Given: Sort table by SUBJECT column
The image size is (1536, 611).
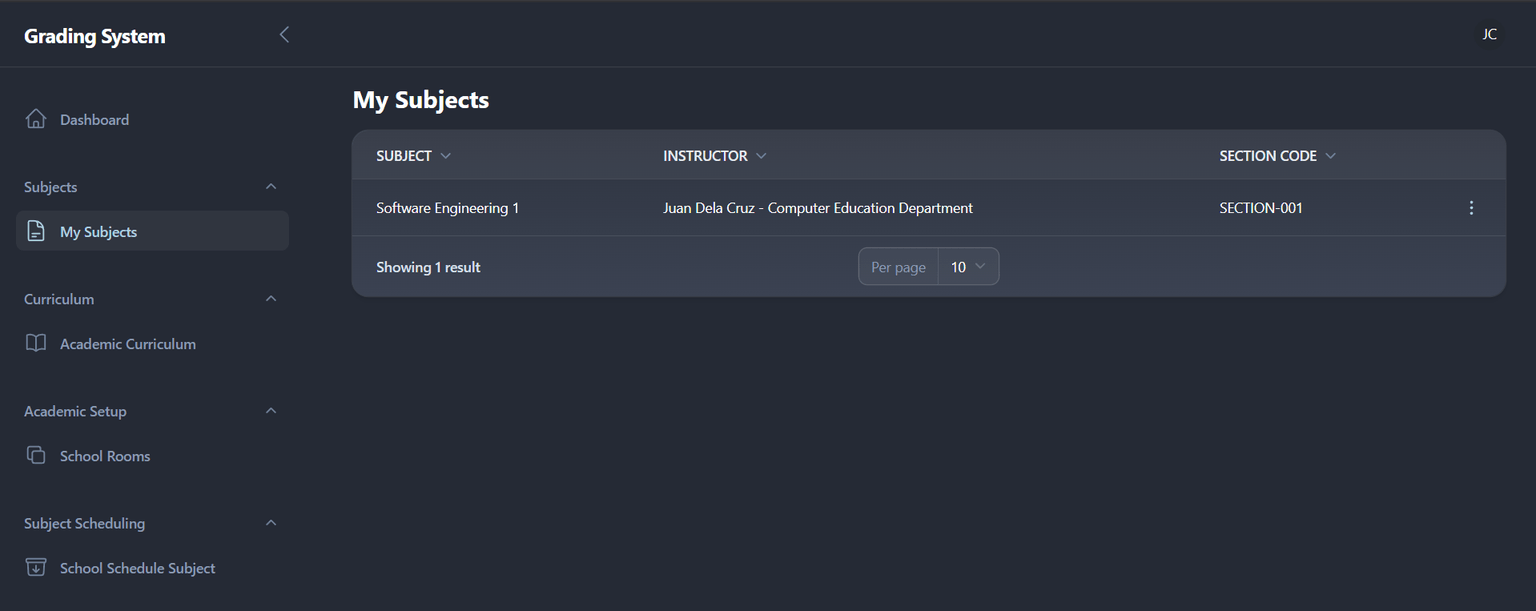Looking at the screenshot, I should point(414,156).
